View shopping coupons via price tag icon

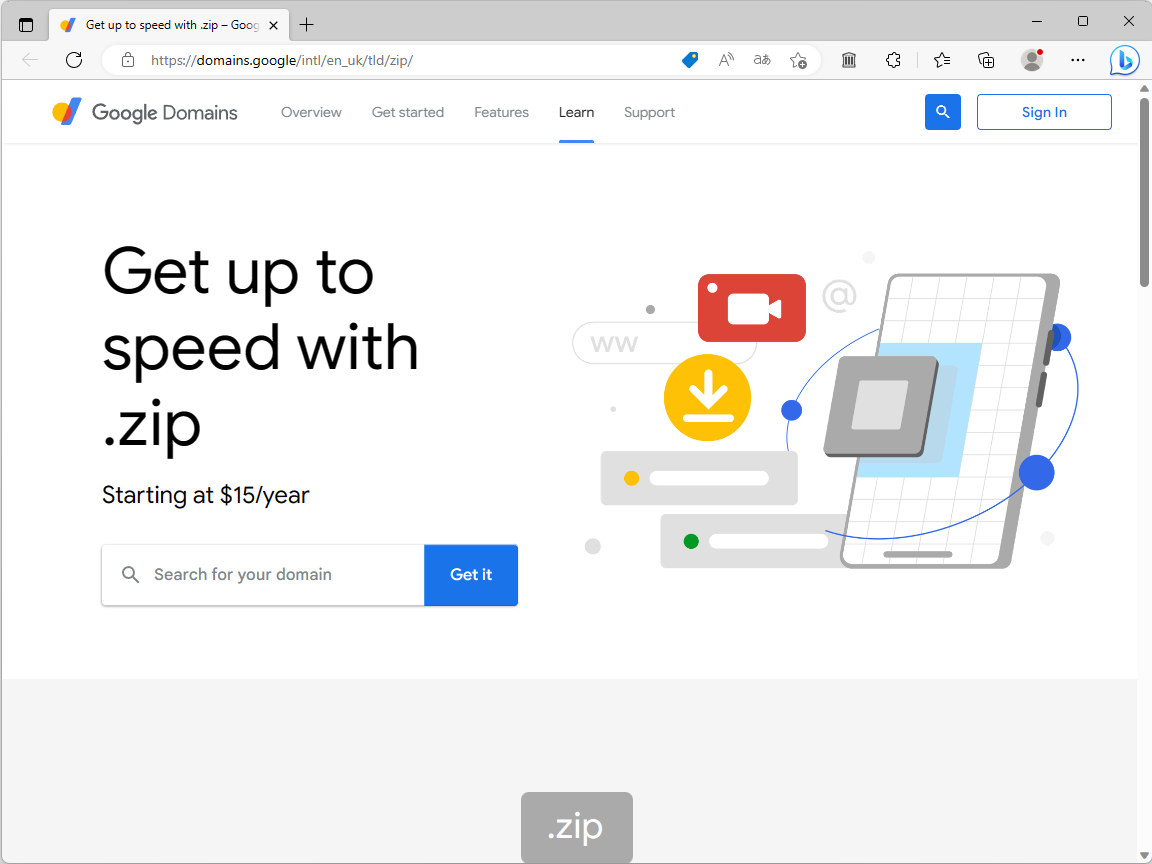pos(689,60)
